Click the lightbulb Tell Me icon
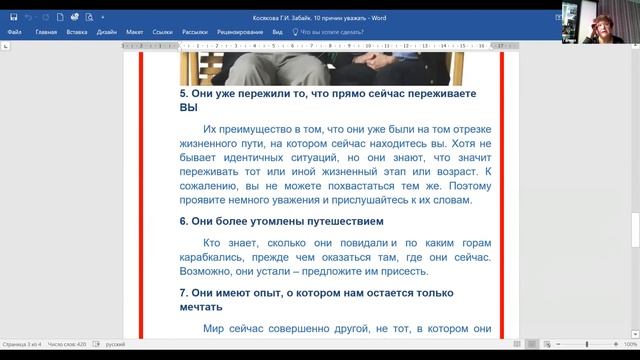The width and height of the screenshot is (640, 360). pyautogui.click(x=296, y=32)
